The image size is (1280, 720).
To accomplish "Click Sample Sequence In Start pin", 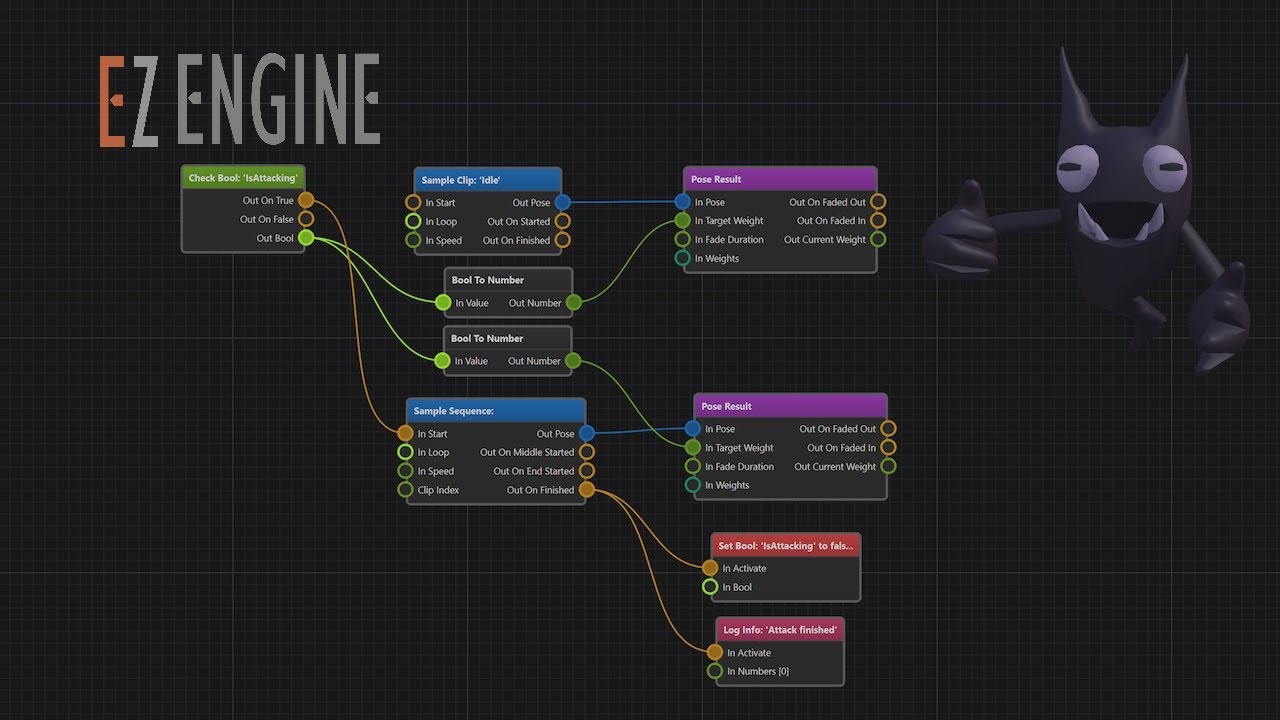I will coord(405,433).
